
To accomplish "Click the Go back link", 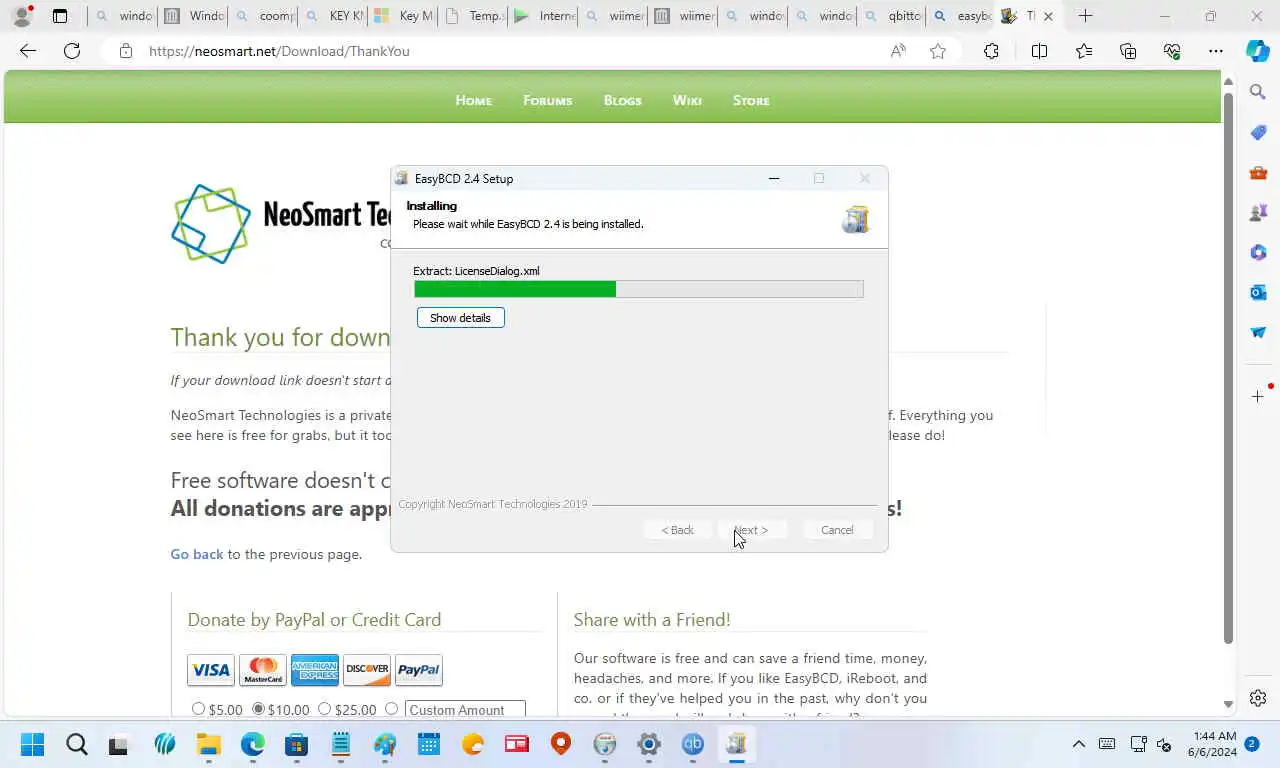I will click(197, 554).
